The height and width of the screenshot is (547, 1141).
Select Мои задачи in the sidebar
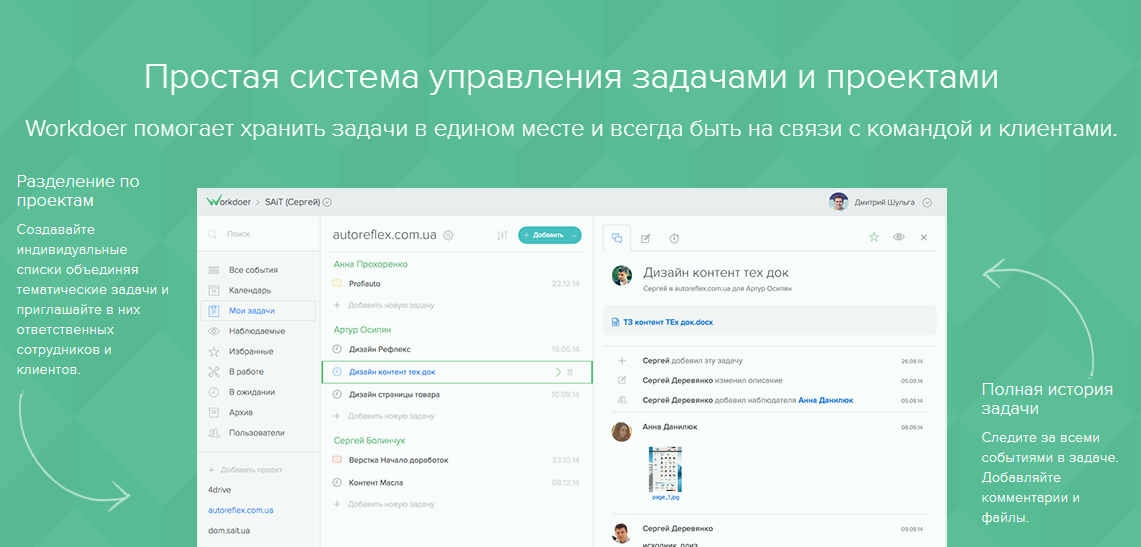click(258, 311)
